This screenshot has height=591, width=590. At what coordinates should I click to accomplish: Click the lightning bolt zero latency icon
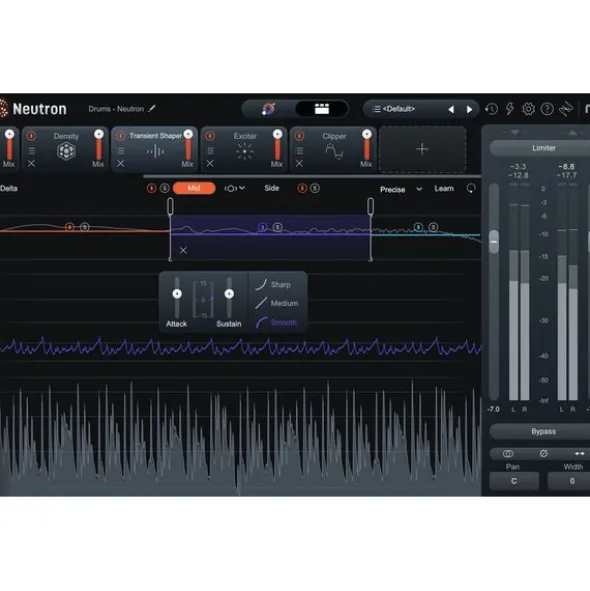[510, 109]
